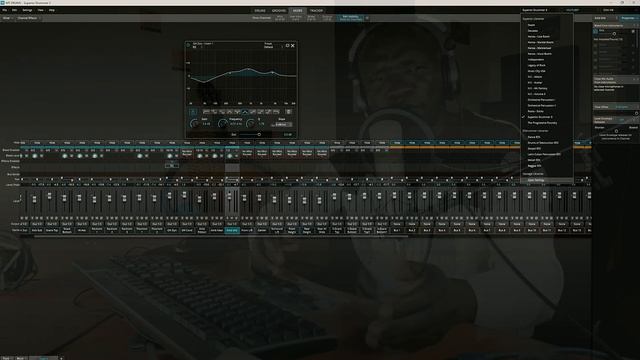The image size is (640, 360).
Task: Switch to the DRUMS tab
Action: [260, 11]
